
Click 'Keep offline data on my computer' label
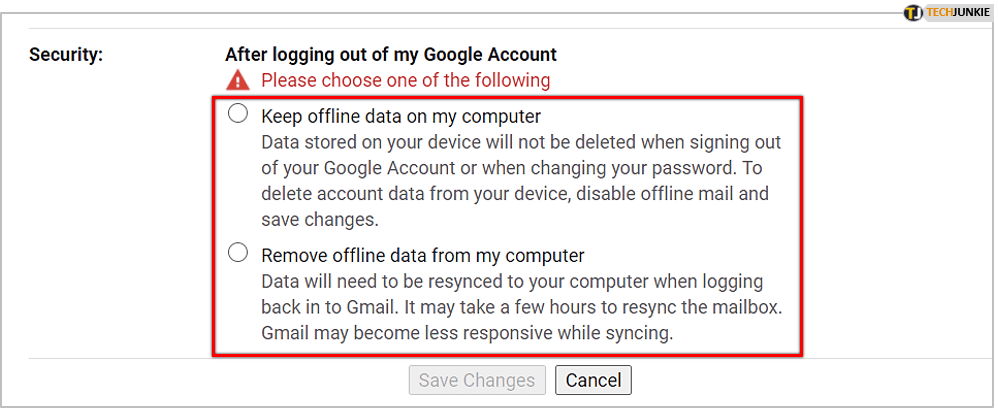click(401, 115)
